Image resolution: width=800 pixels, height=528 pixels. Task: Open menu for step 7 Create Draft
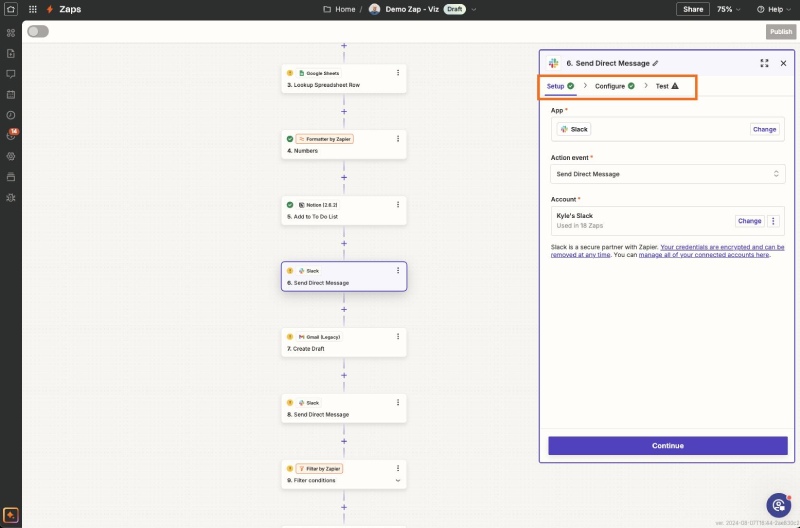[398, 337]
